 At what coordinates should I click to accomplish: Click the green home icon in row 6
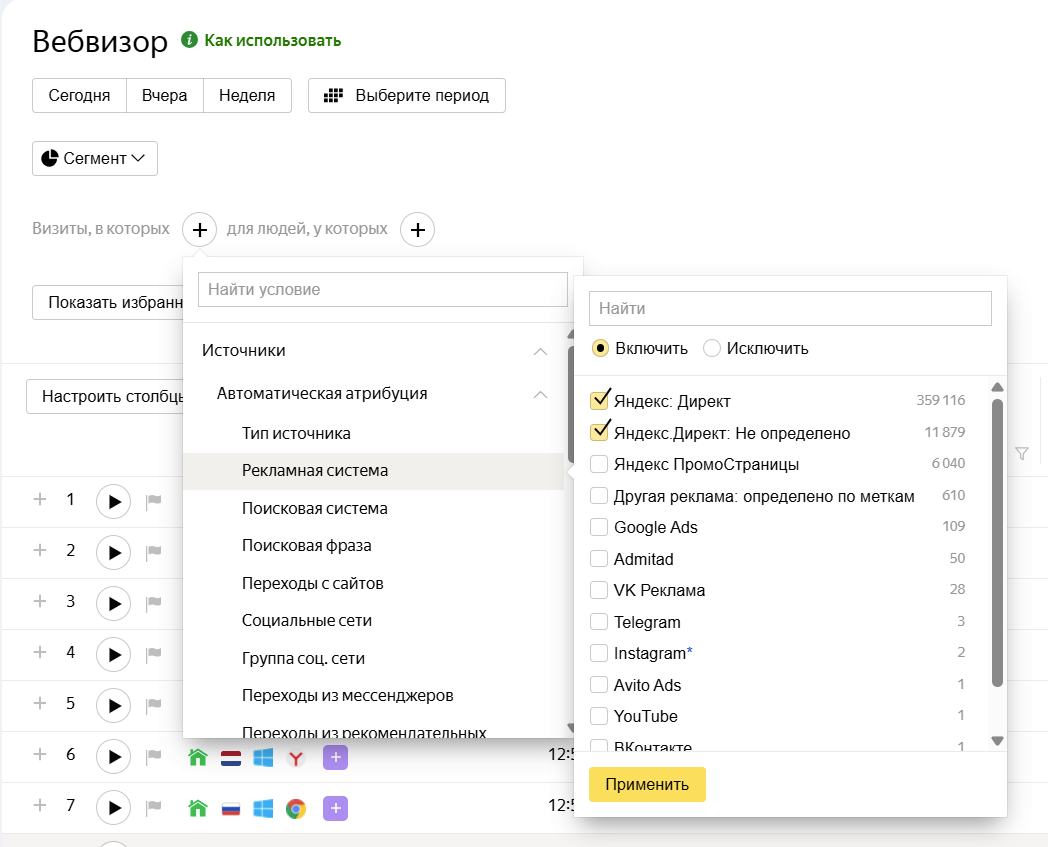tap(198, 757)
